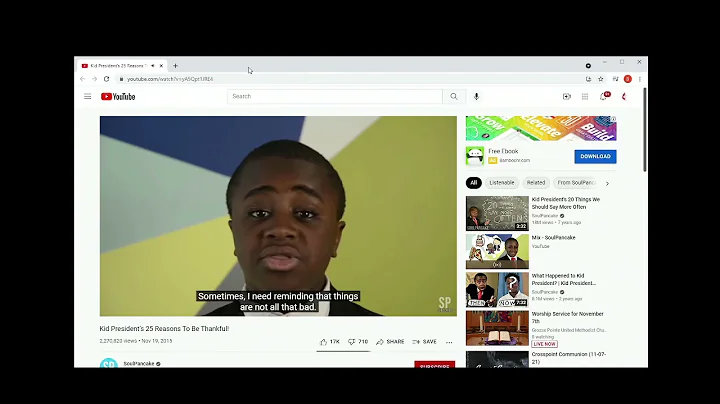Open the Chrome profile icon

click(628, 79)
